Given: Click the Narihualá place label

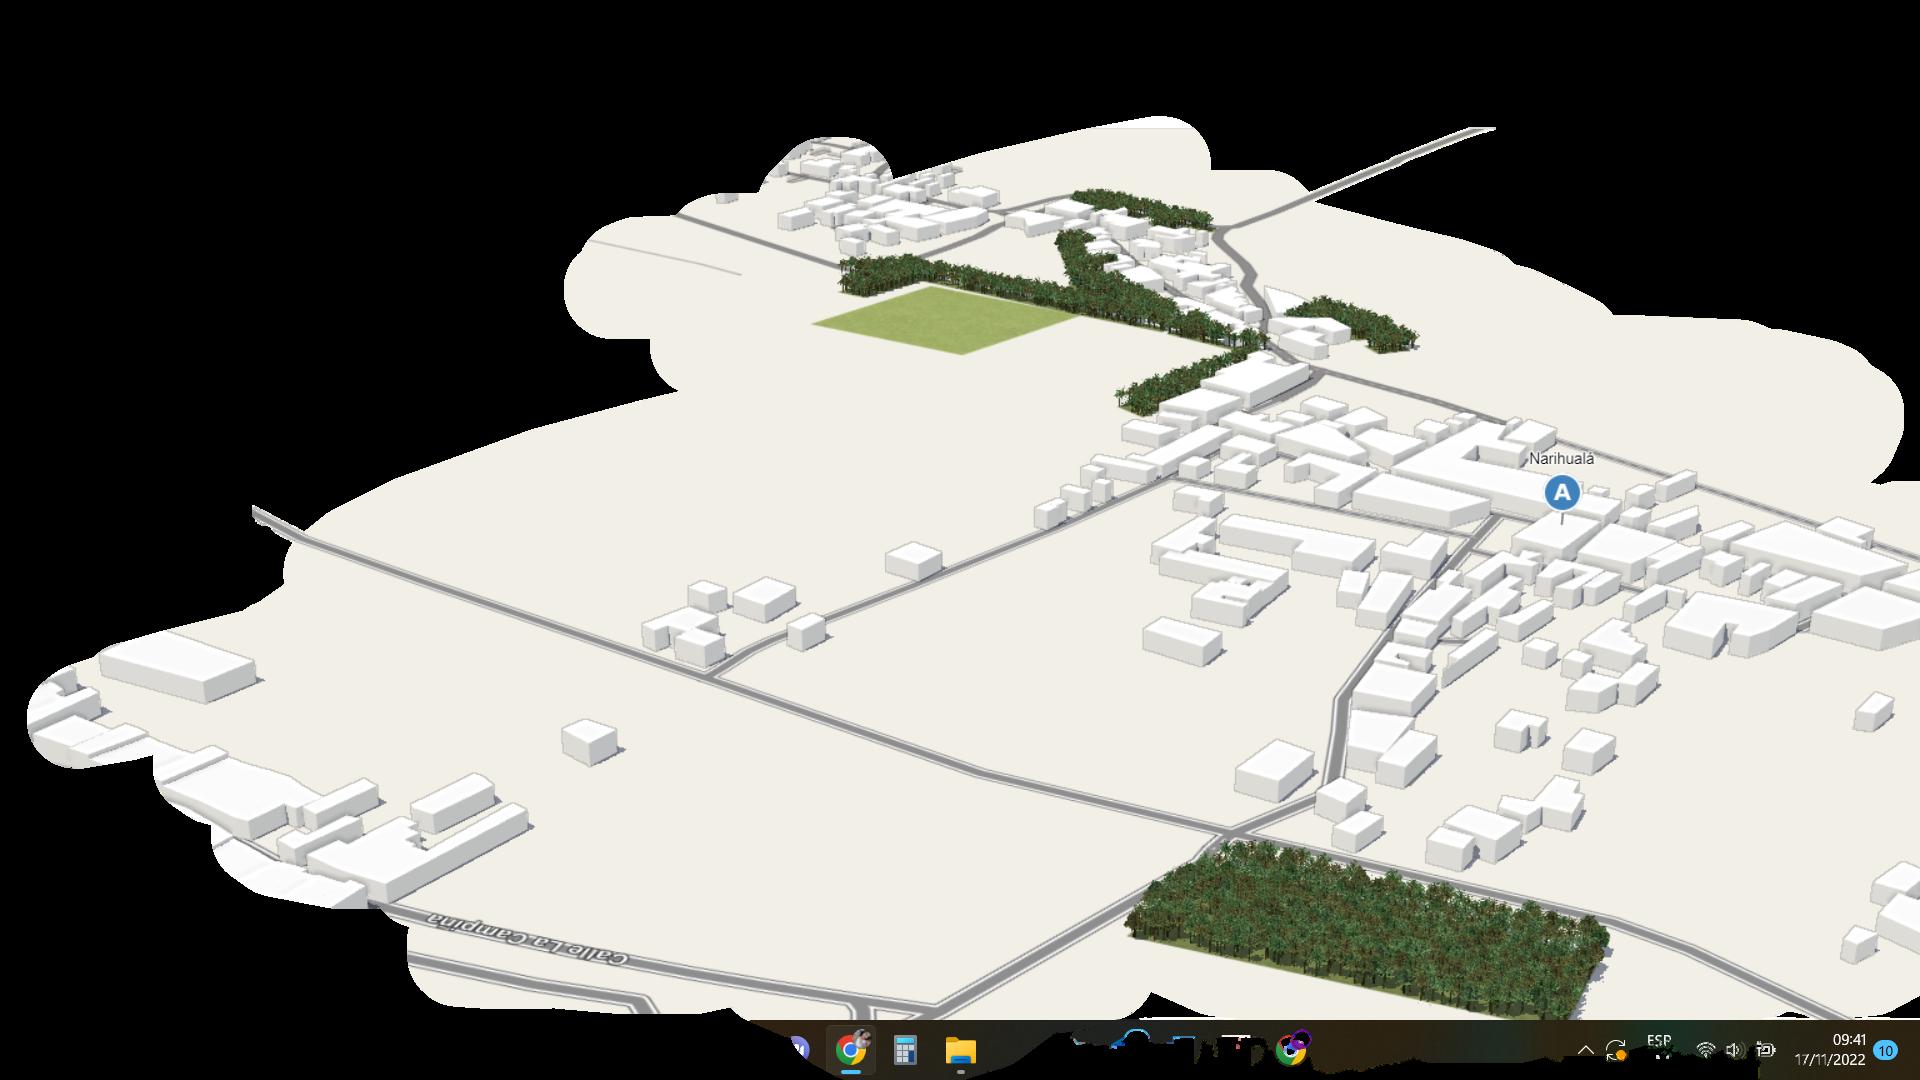Looking at the screenshot, I should point(1561,459).
